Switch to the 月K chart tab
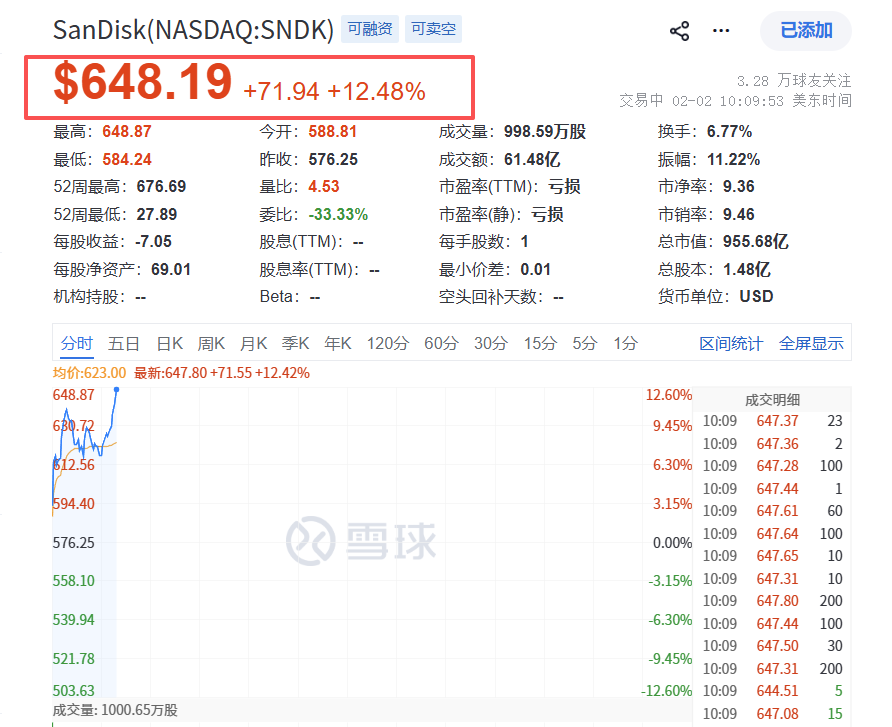Screen dimensions: 892x727 click(253, 343)
